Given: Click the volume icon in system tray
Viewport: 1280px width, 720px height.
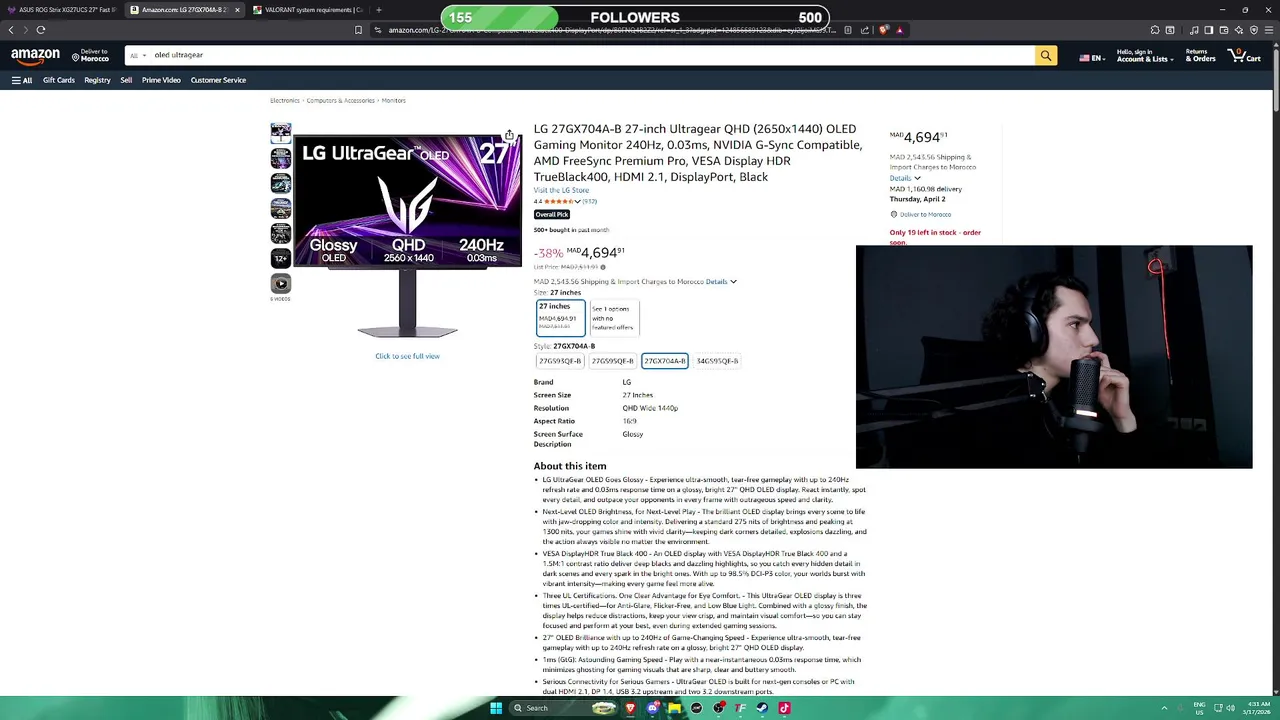Looking at the screenshot, I should tap(1230, 708).
